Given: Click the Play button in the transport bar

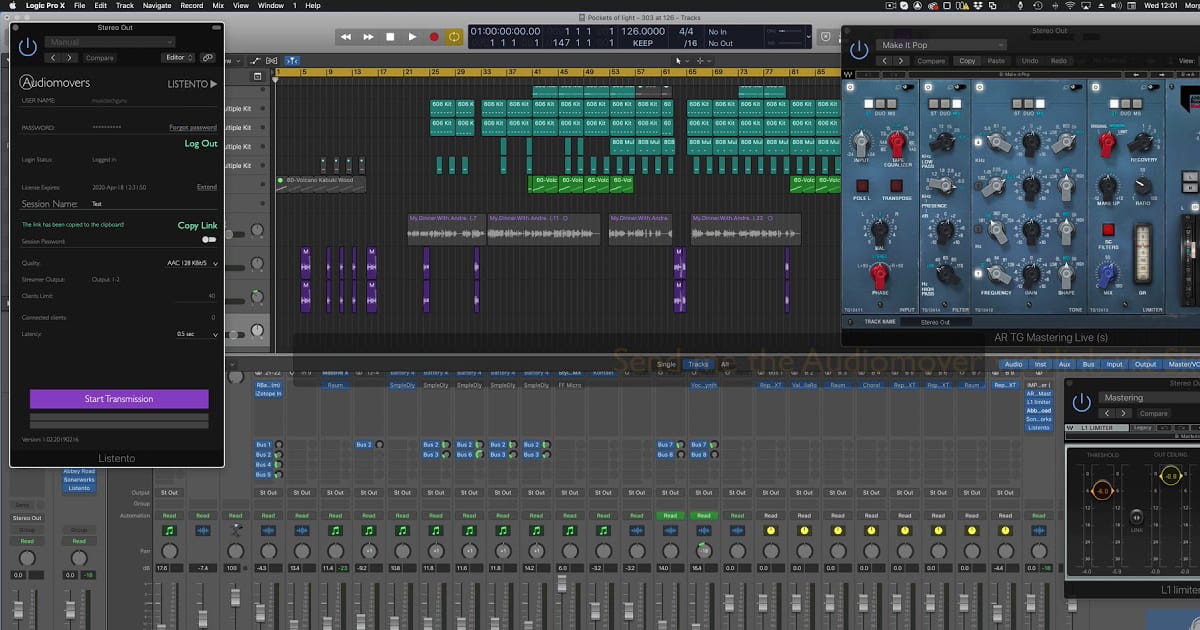Looking at the screenshot, I should click(x=412, y=37).
